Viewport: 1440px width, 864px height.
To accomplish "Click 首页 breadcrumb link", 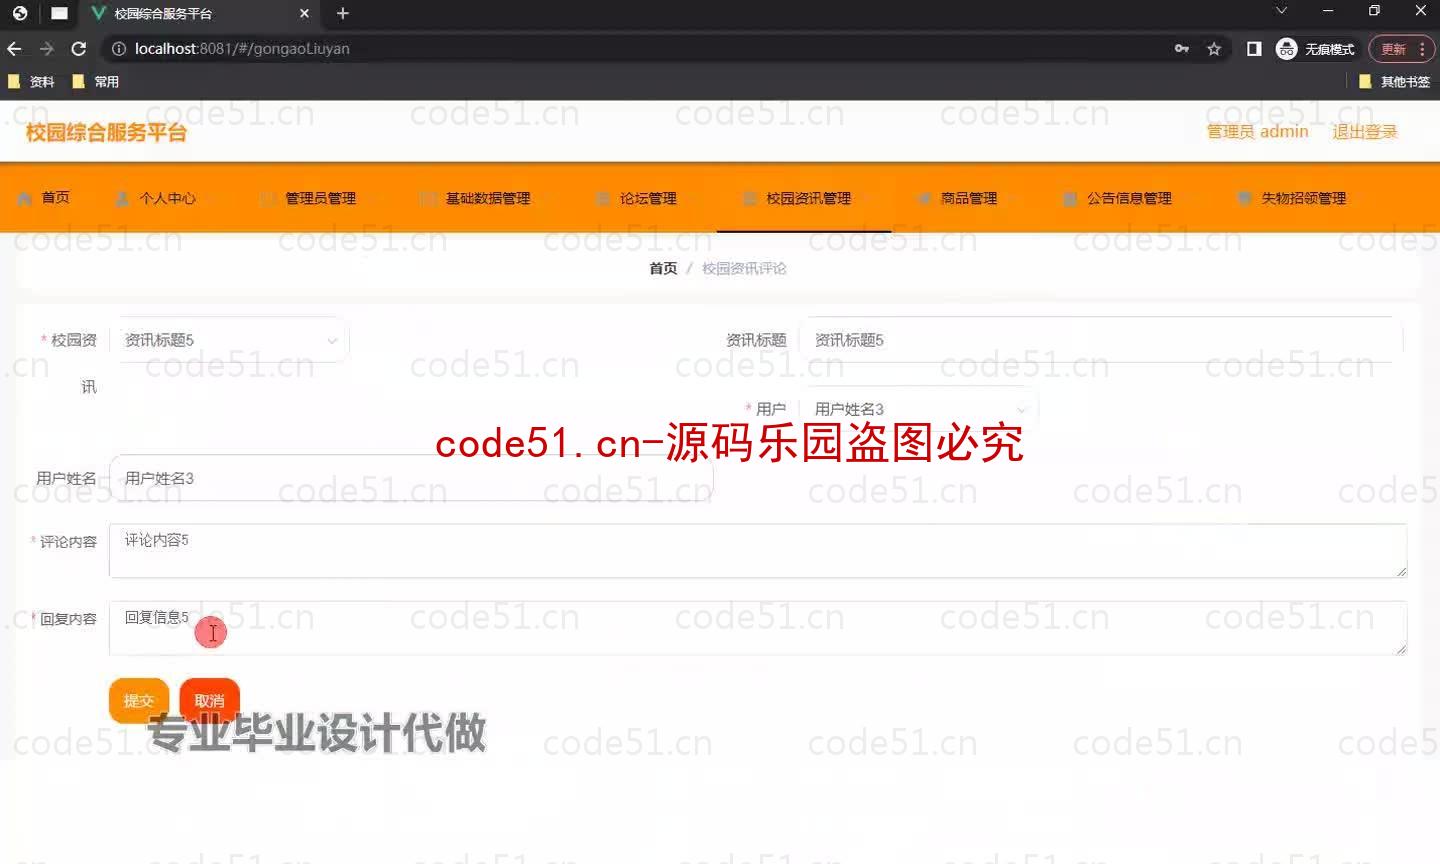I will (x=663, y=268).
